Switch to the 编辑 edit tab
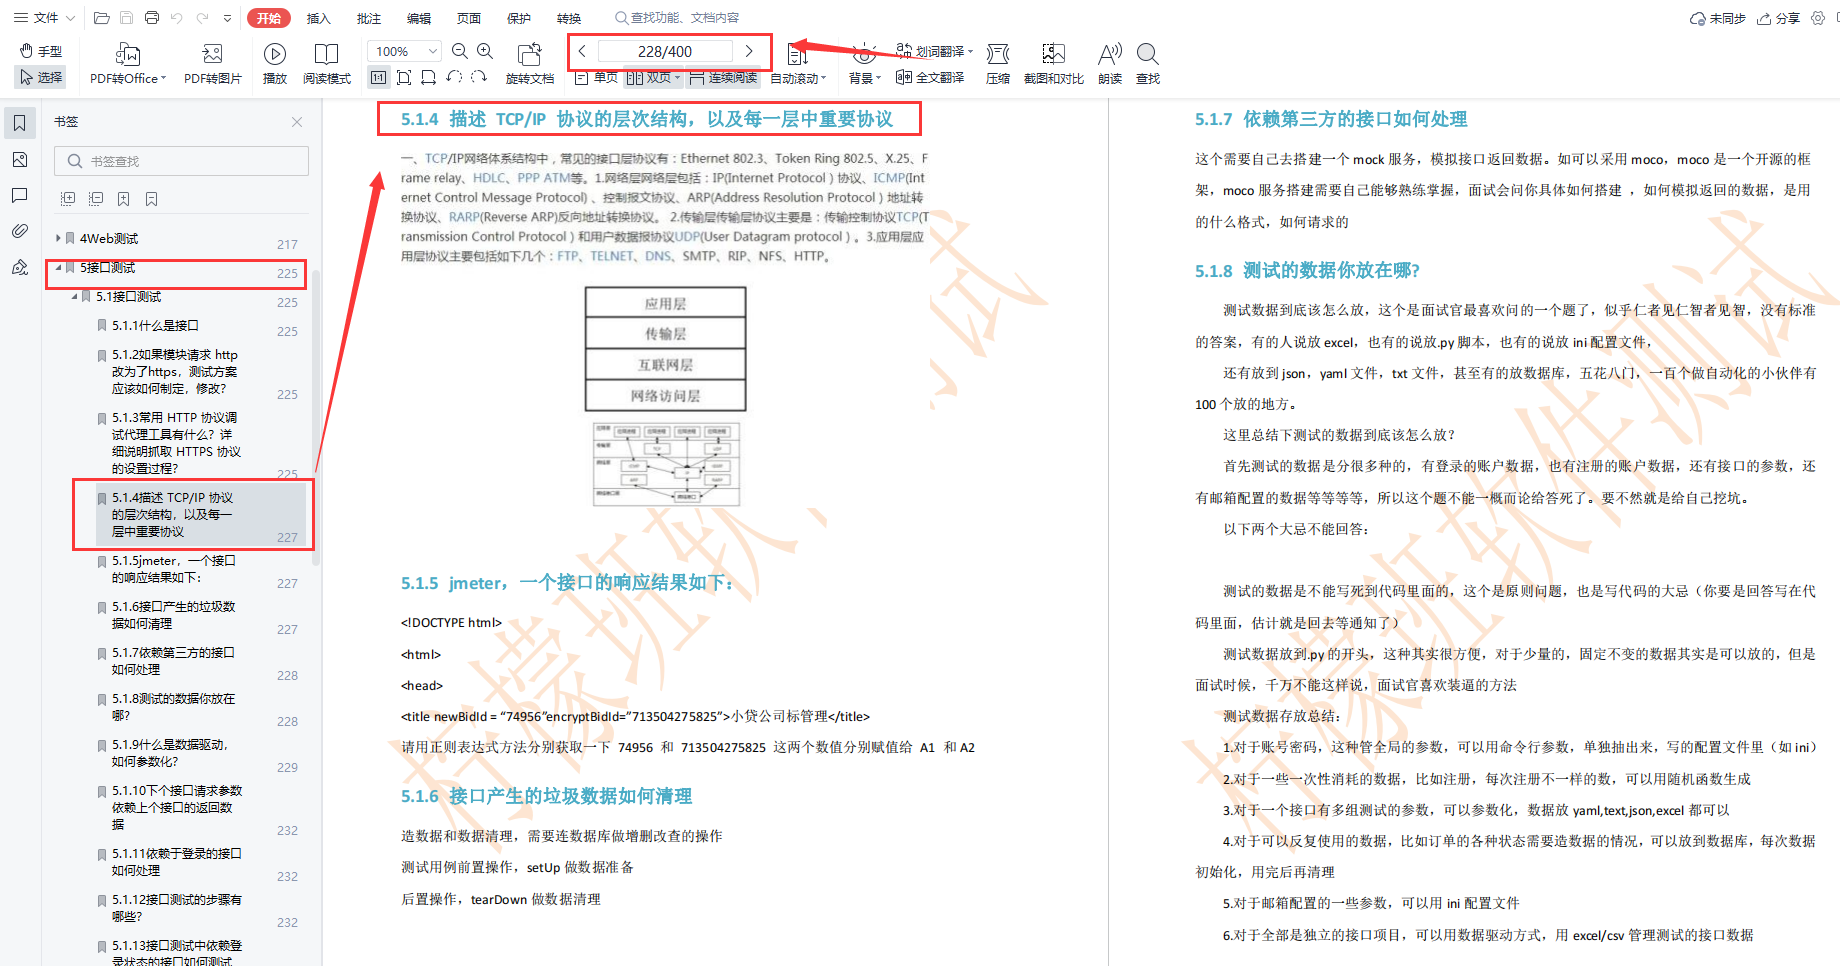The width and height of the screenshot is (1840, 966). (419, 18)
